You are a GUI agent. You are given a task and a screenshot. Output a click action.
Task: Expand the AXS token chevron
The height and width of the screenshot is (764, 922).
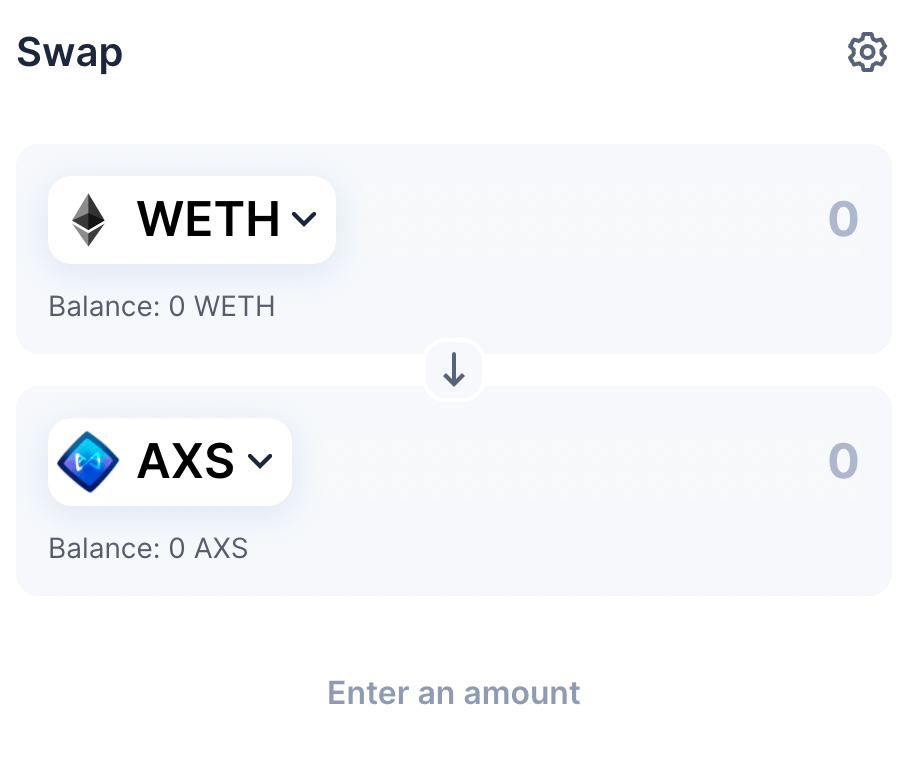(260, 461)
